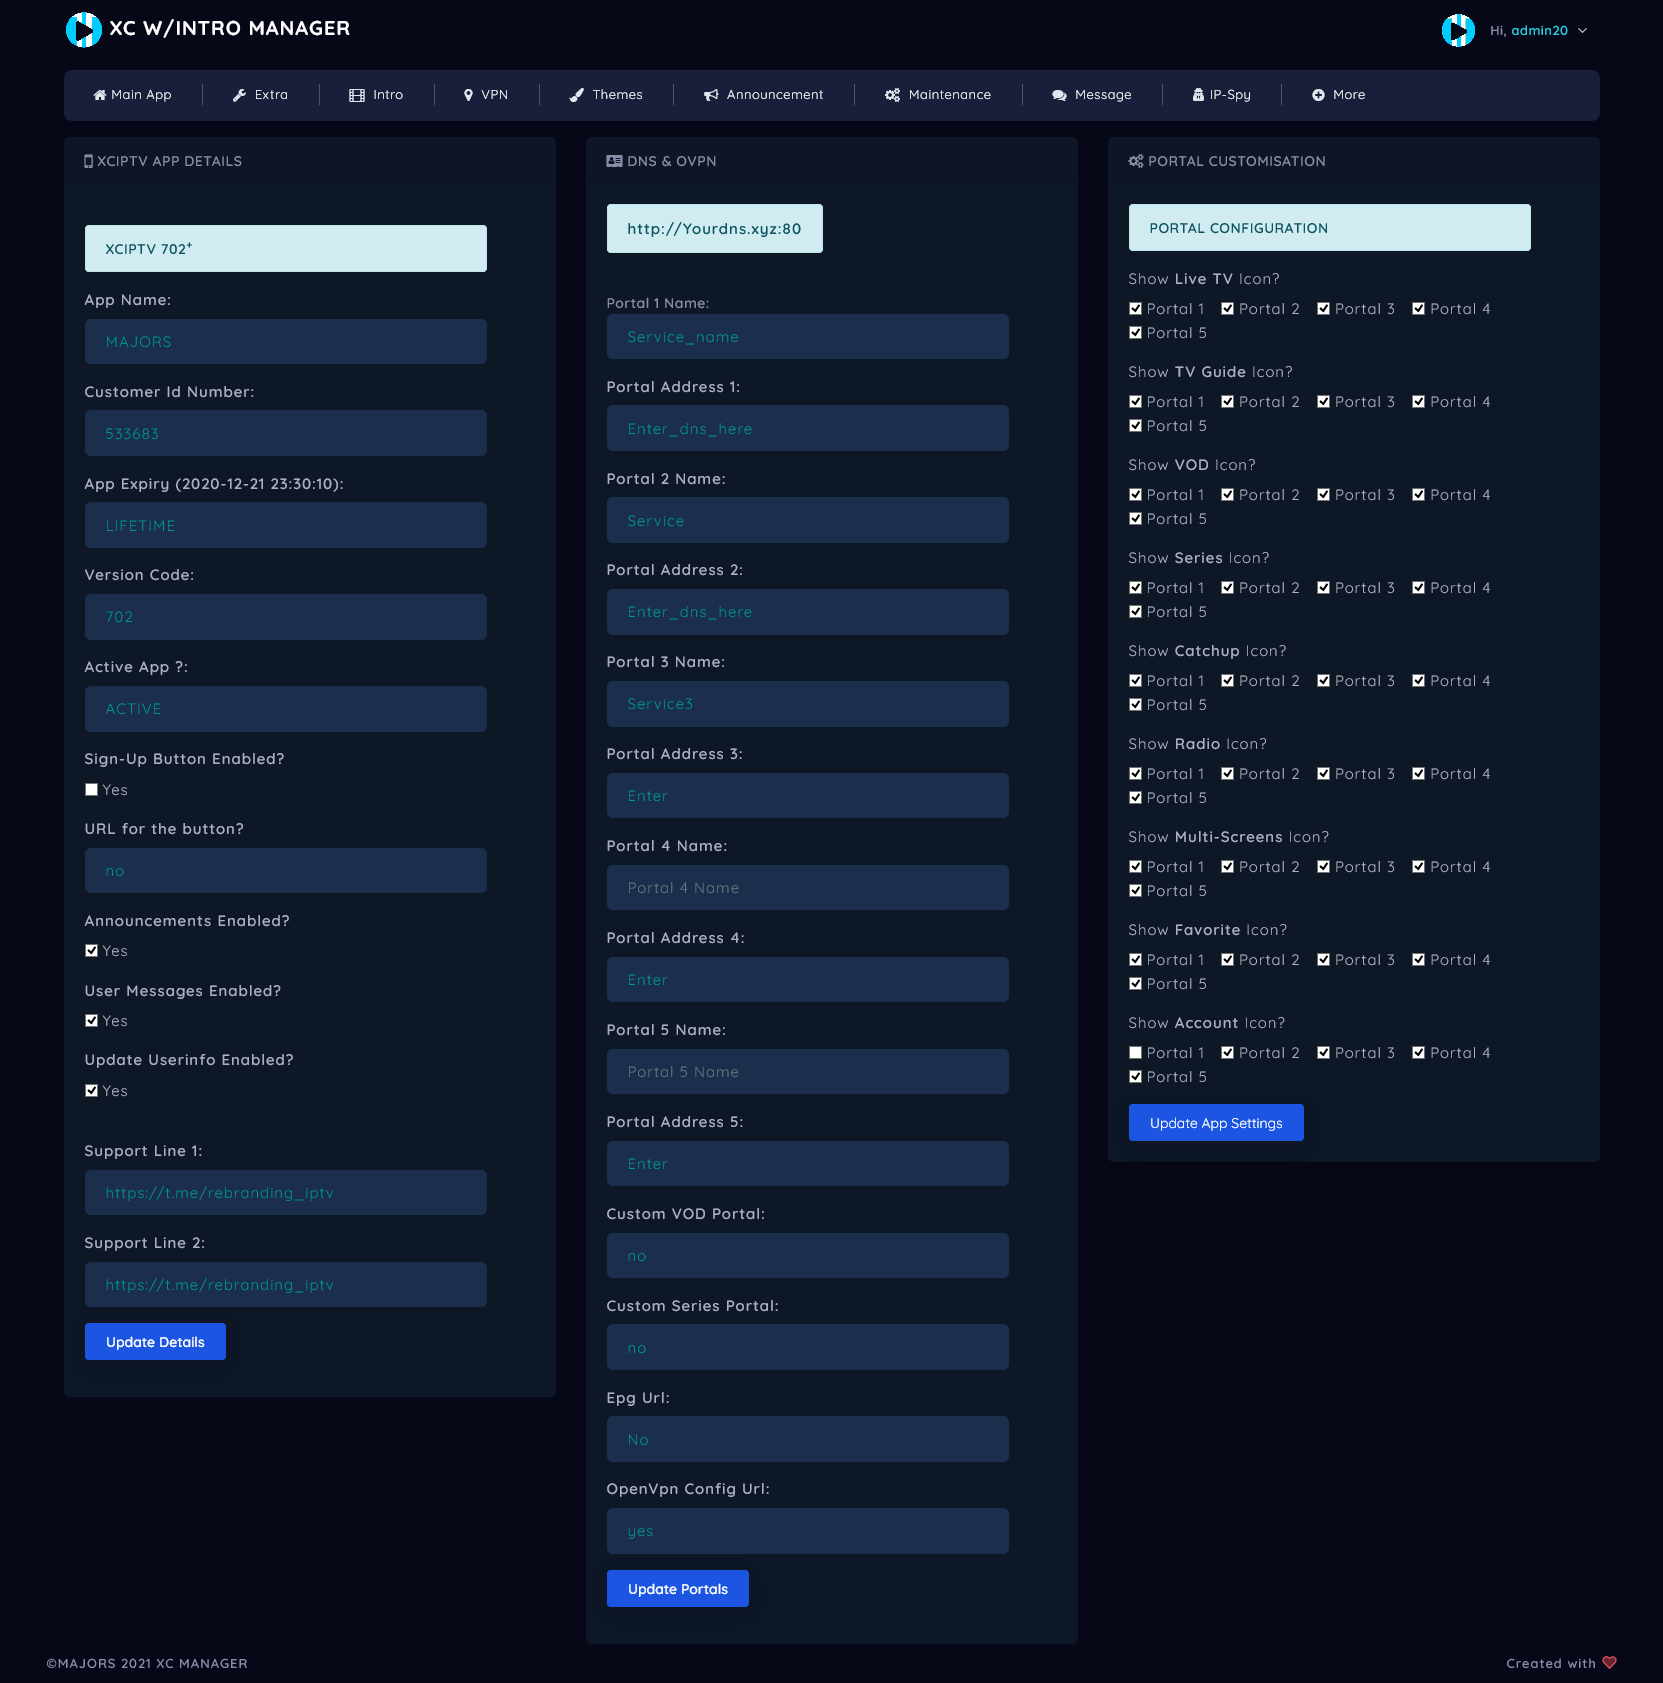Click the wrench icon for Extra
Screen dimensions: 1663x1683
point(239,95)
